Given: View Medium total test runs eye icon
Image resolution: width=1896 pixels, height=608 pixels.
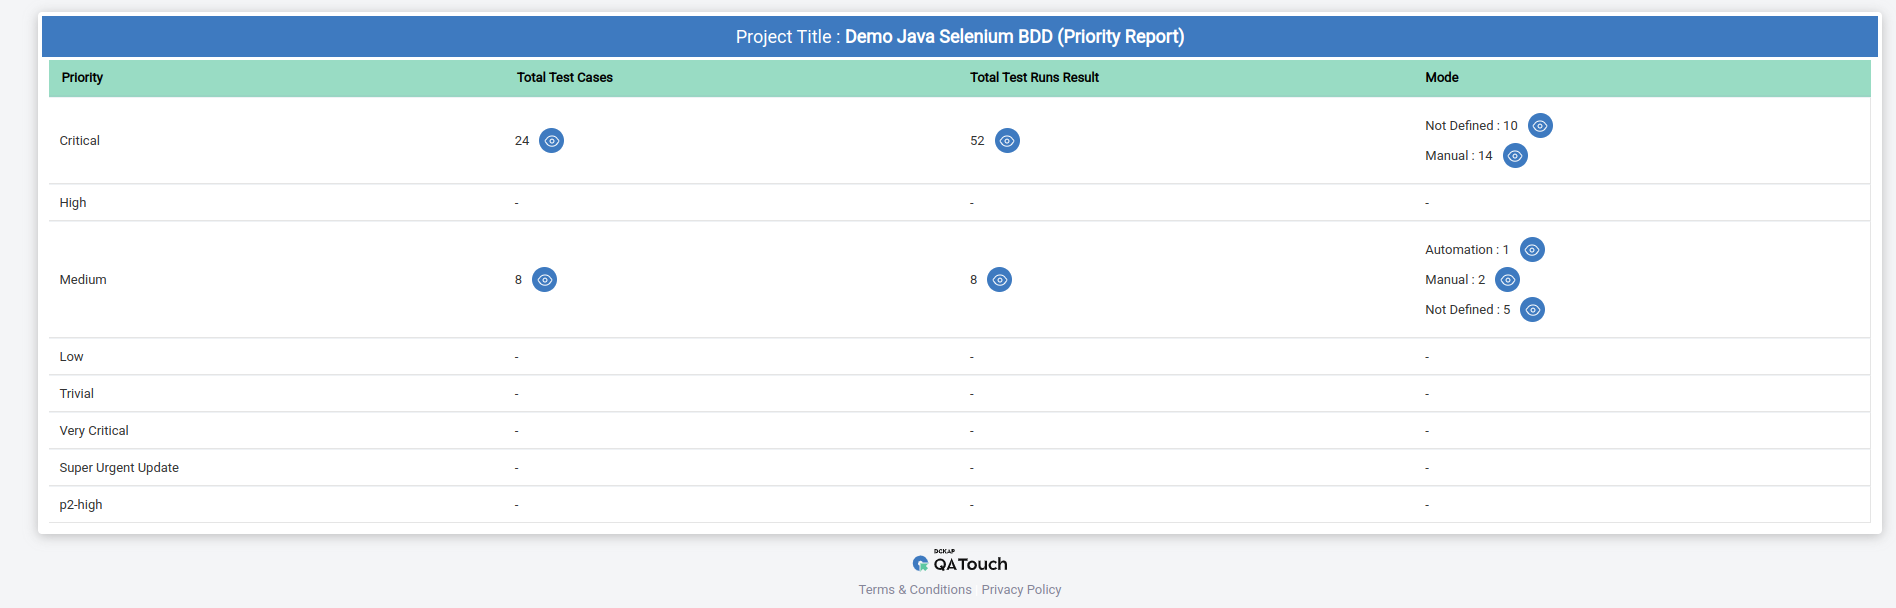Looking at the screenshot, I should (999, 280).
